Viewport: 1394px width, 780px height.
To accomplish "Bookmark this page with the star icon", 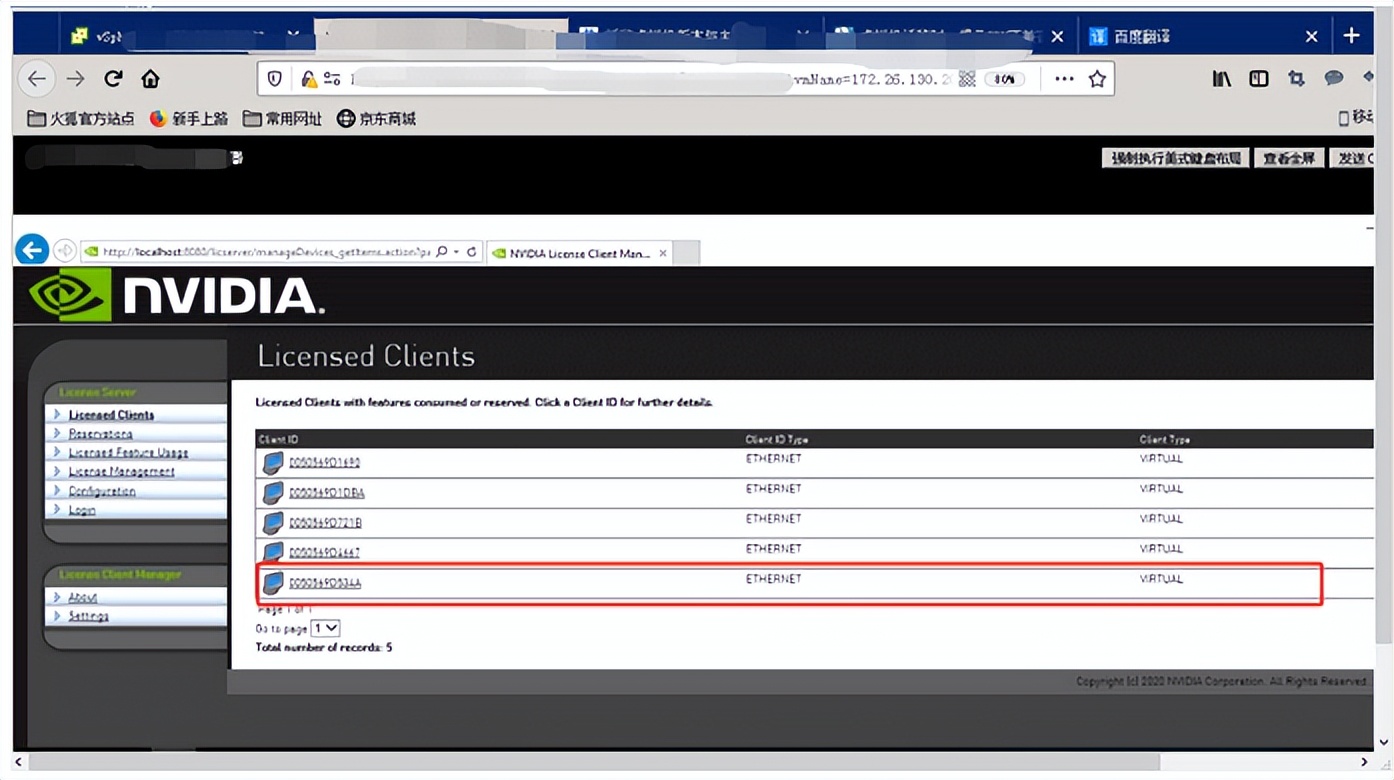I will click(x=1097, y=79).
